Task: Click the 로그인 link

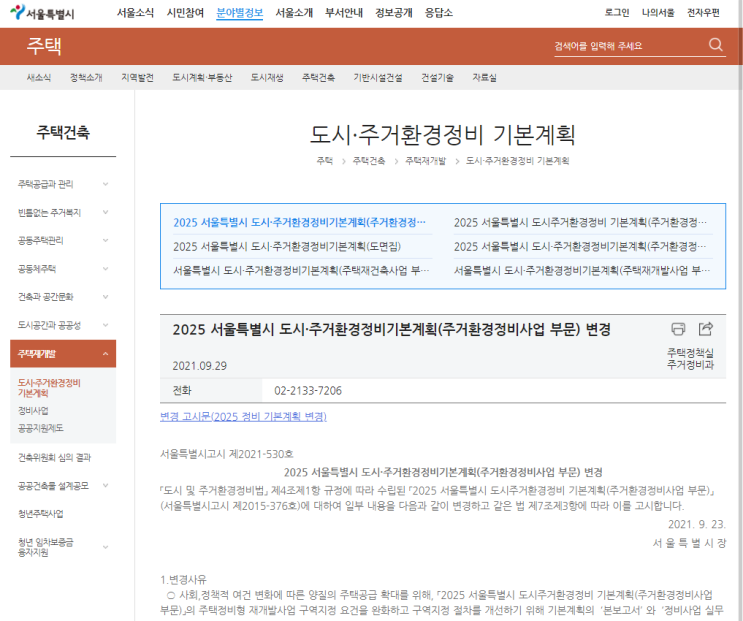Action: [x=617, y=13]
